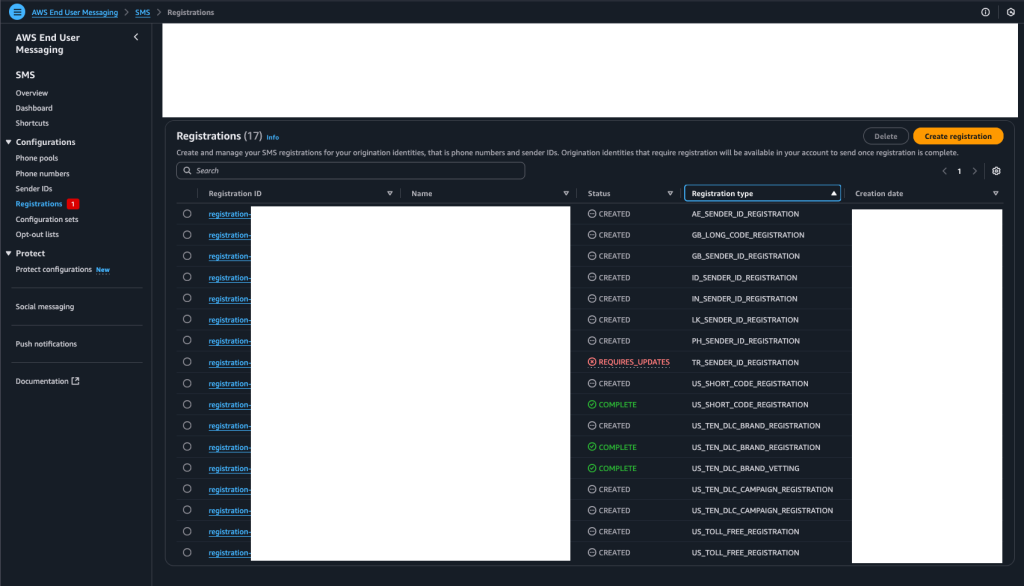The image size is (1024, 586).
Task: Open the Sender IDs page
Action: point(32,187)
